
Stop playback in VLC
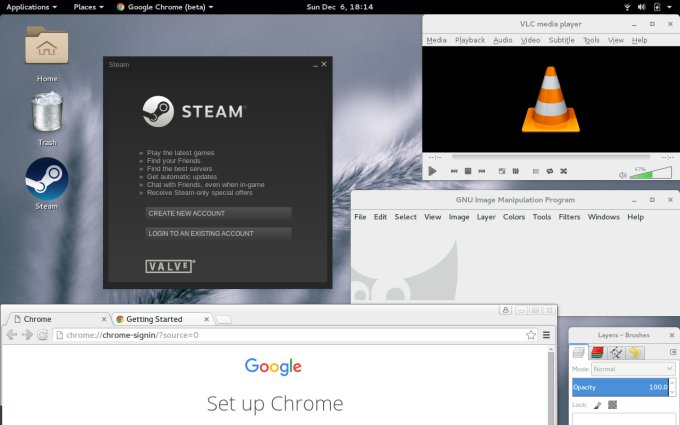[468, 171]
